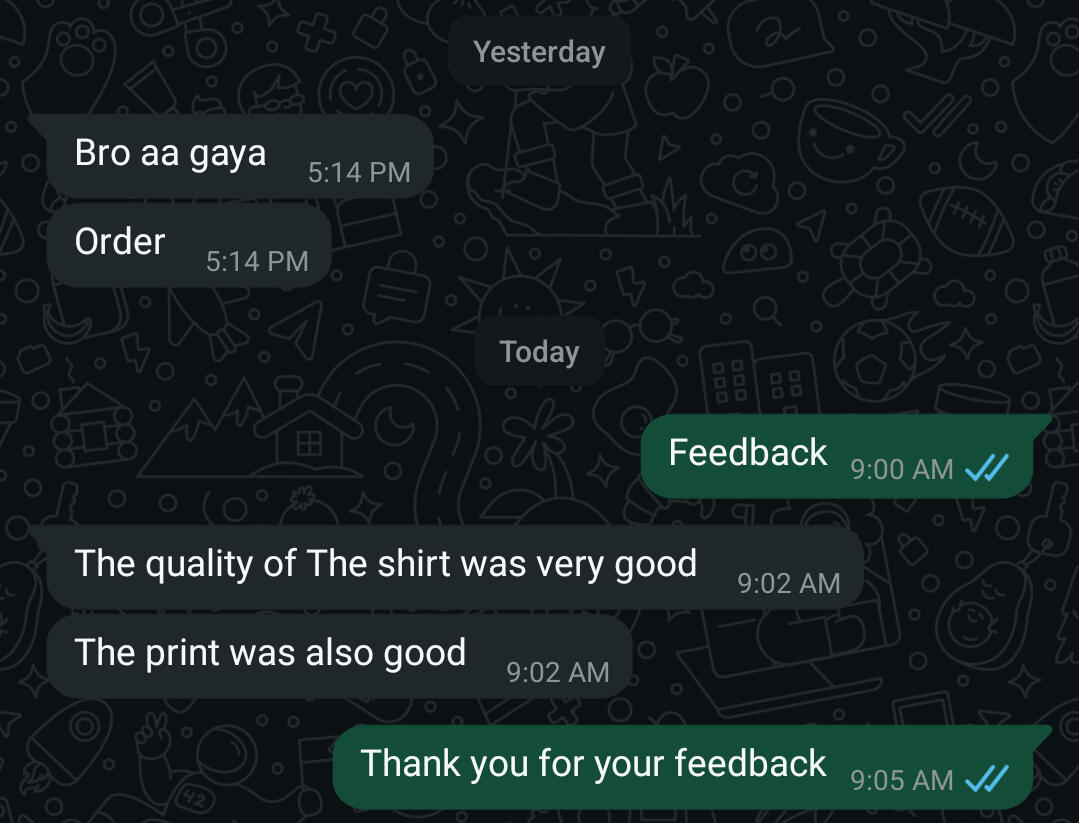This screenshot has height=823, width=1079.
Task: Tap the Today date chip
Action: pos(540,352)
